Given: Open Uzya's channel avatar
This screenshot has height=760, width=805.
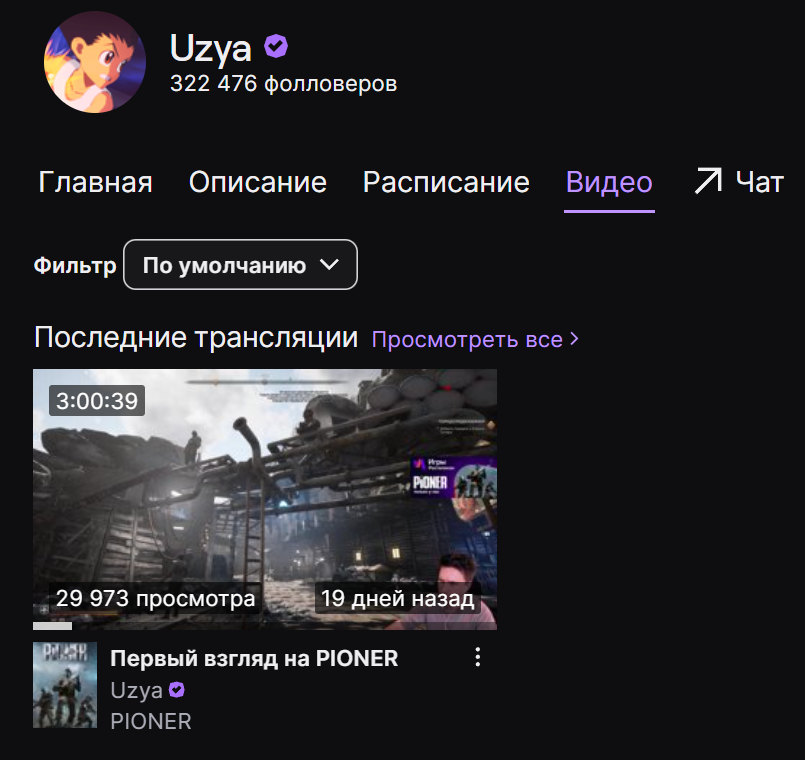Looking at the screenshot, I should (x=94, y=62).
